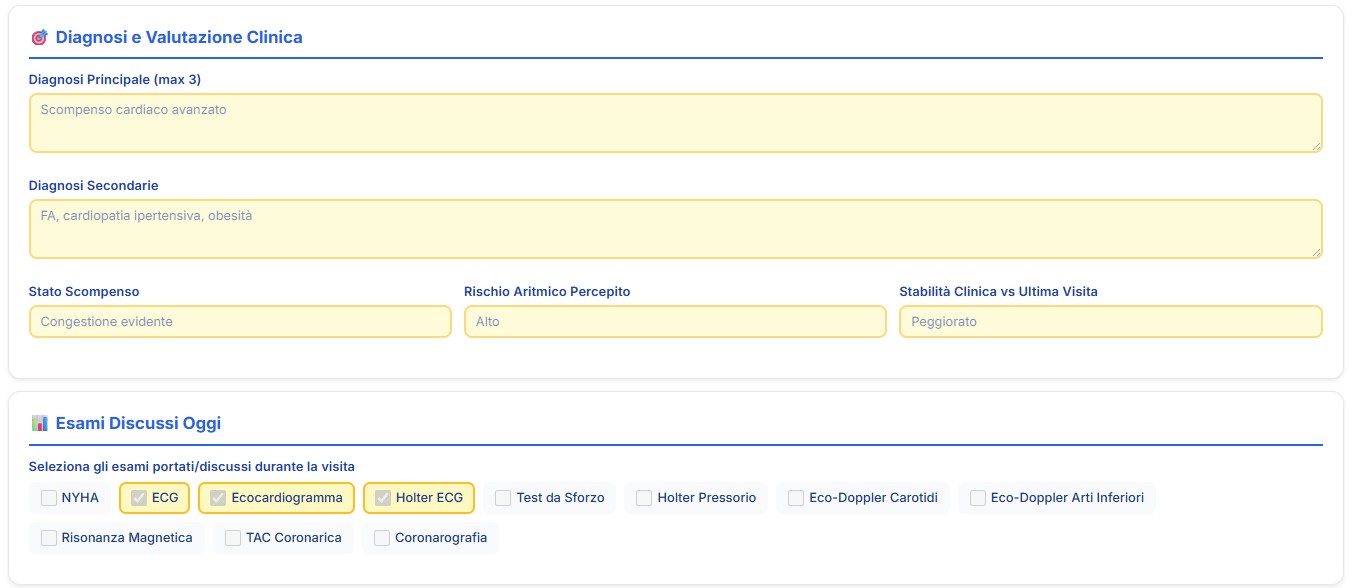Click the resize handle of Diagnosi Secondarie textarea

[1316, 251]
